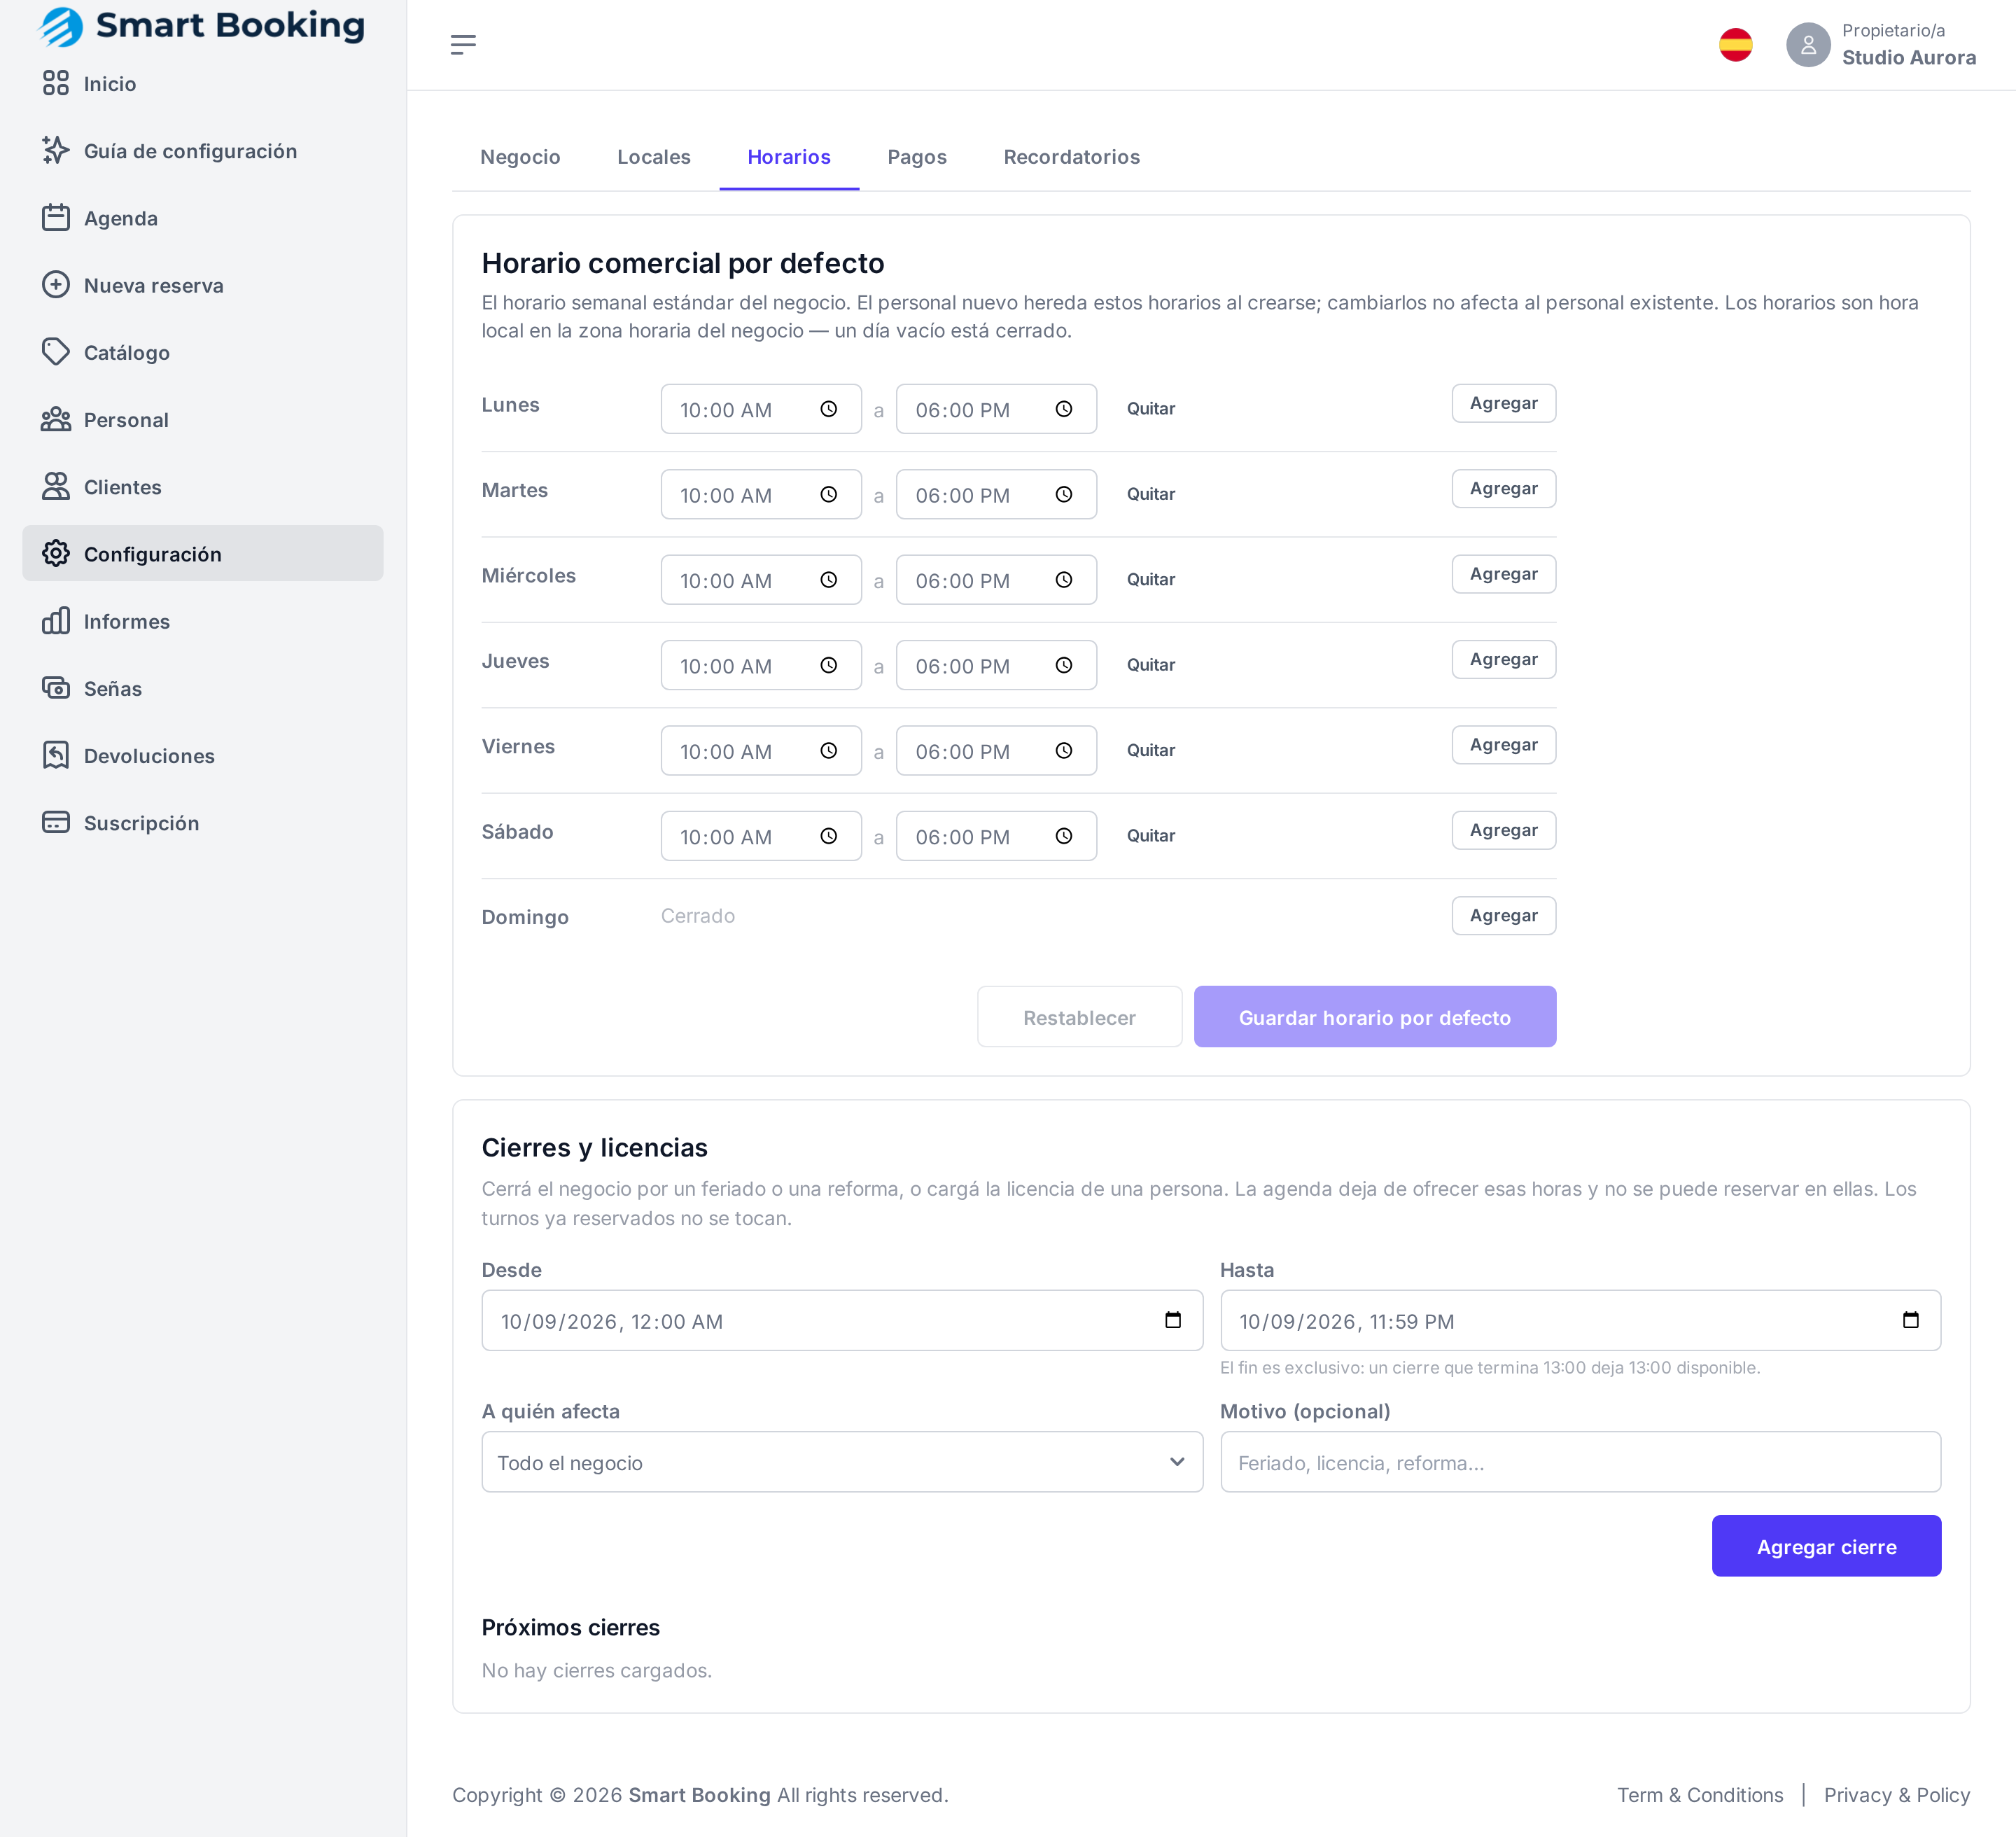This screenshot has width=2016, height=1837.
Task: Switch to the Pagos tab
Action: (917, 157)
